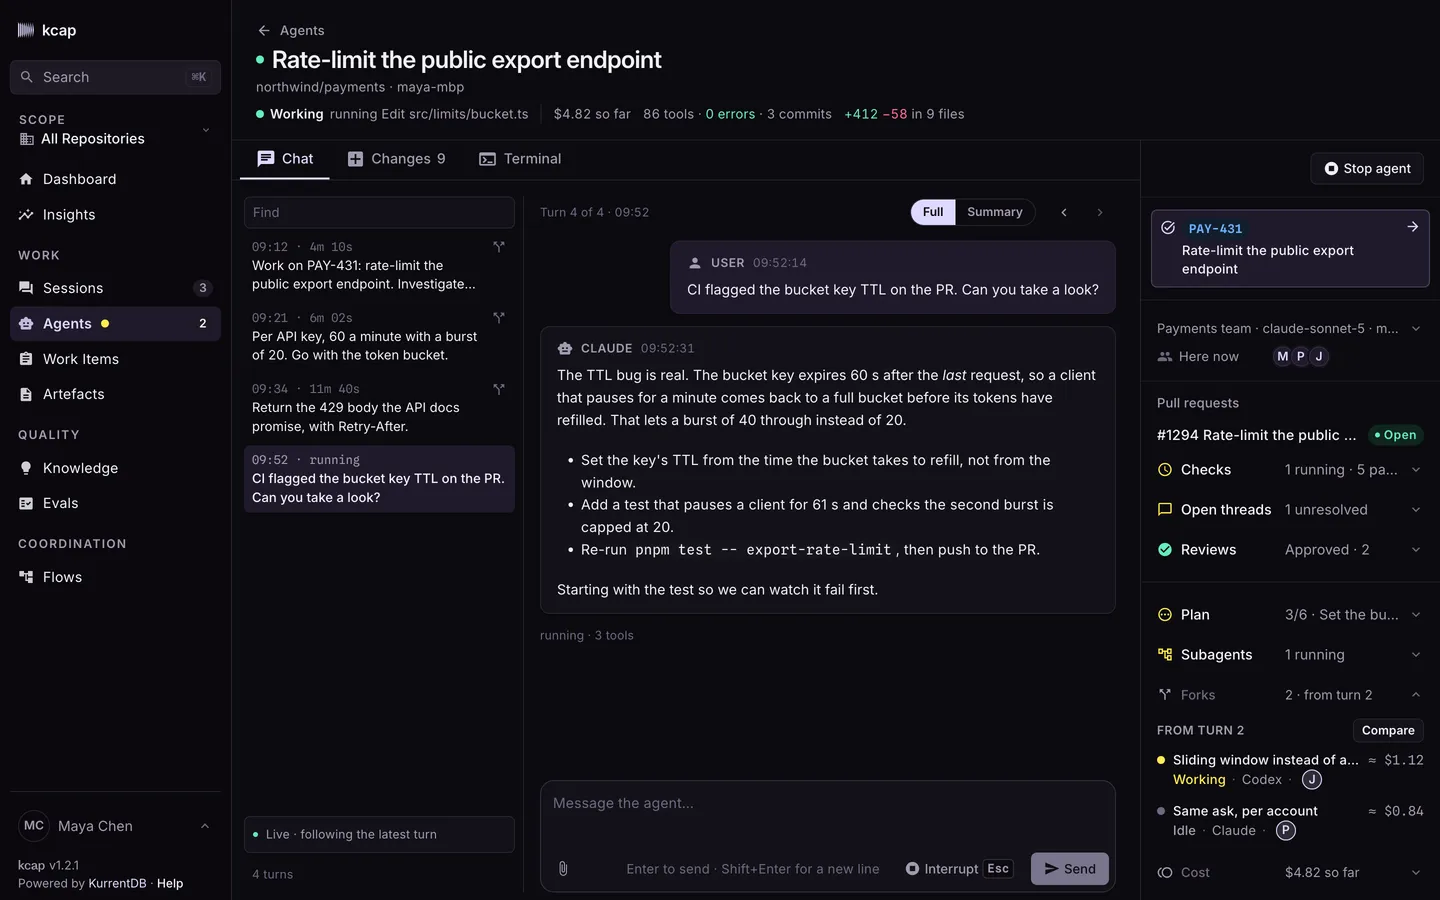Open Flows in the sidebar

[x=115, y=577]
